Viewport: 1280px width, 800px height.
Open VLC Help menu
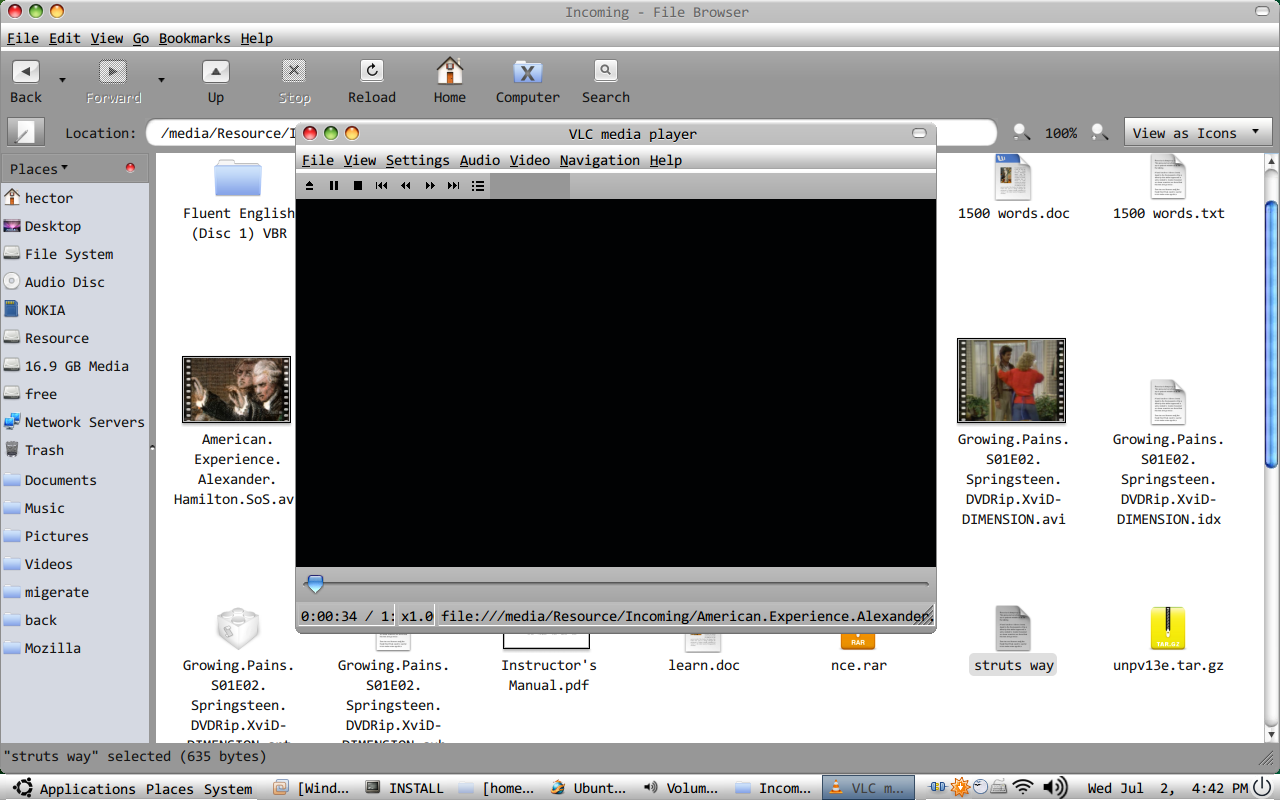[666, 160]
